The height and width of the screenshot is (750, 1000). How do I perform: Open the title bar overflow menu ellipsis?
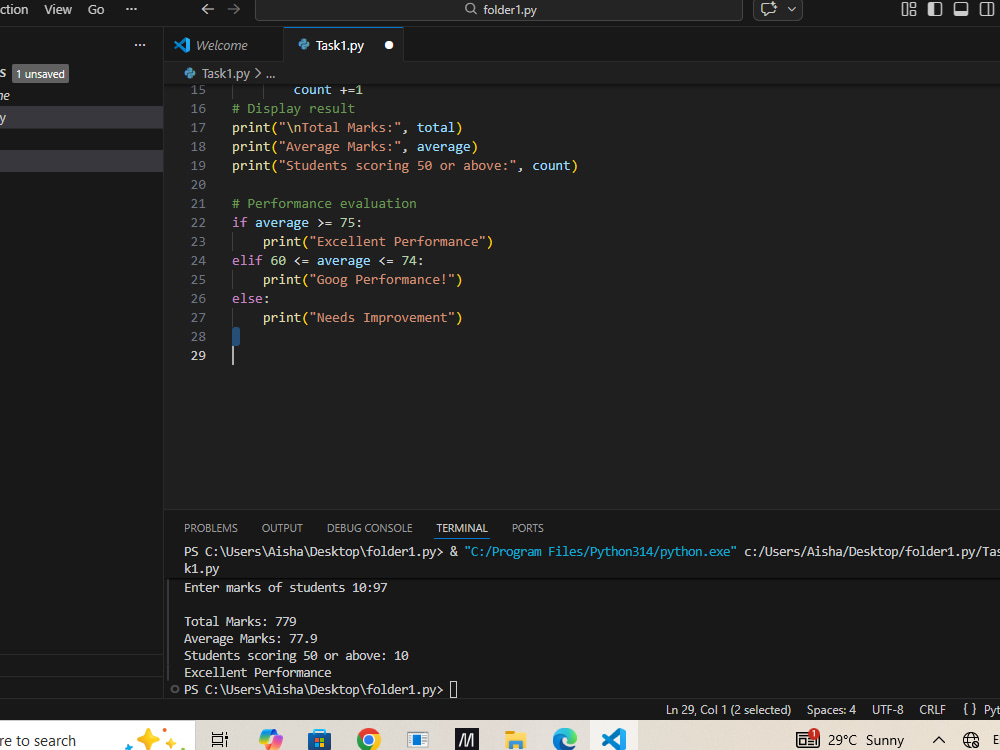click(x=131, y=9)
